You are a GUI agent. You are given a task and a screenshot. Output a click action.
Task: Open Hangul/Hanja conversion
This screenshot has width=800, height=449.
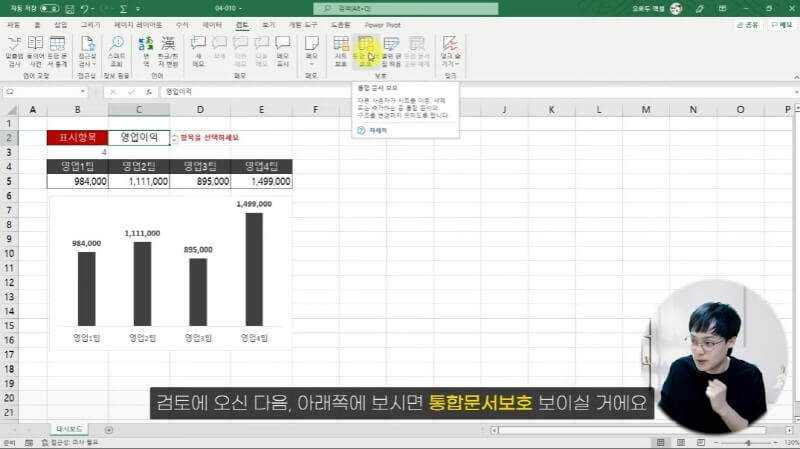pyautogui.click(x=168, y=52)
